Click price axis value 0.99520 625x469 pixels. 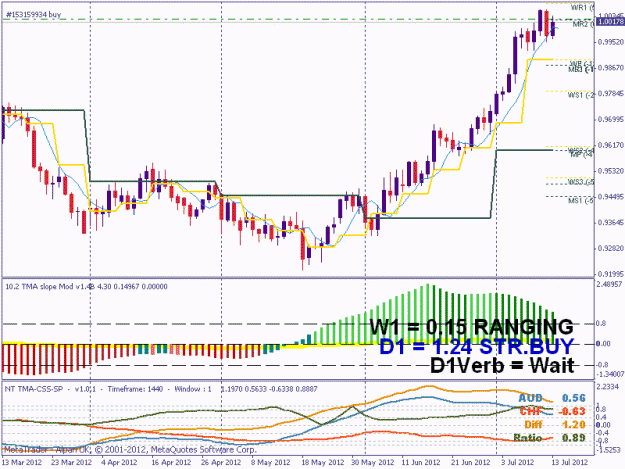click(611, 42)
